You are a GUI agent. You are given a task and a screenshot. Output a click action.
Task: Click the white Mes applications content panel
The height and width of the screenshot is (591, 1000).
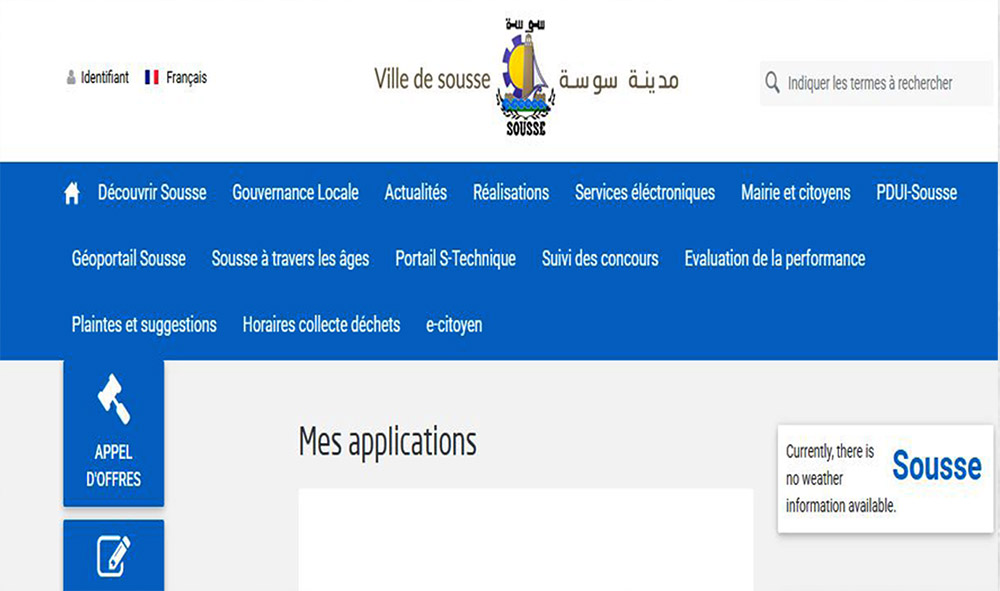pyautogui.click(x=526, y=540)
